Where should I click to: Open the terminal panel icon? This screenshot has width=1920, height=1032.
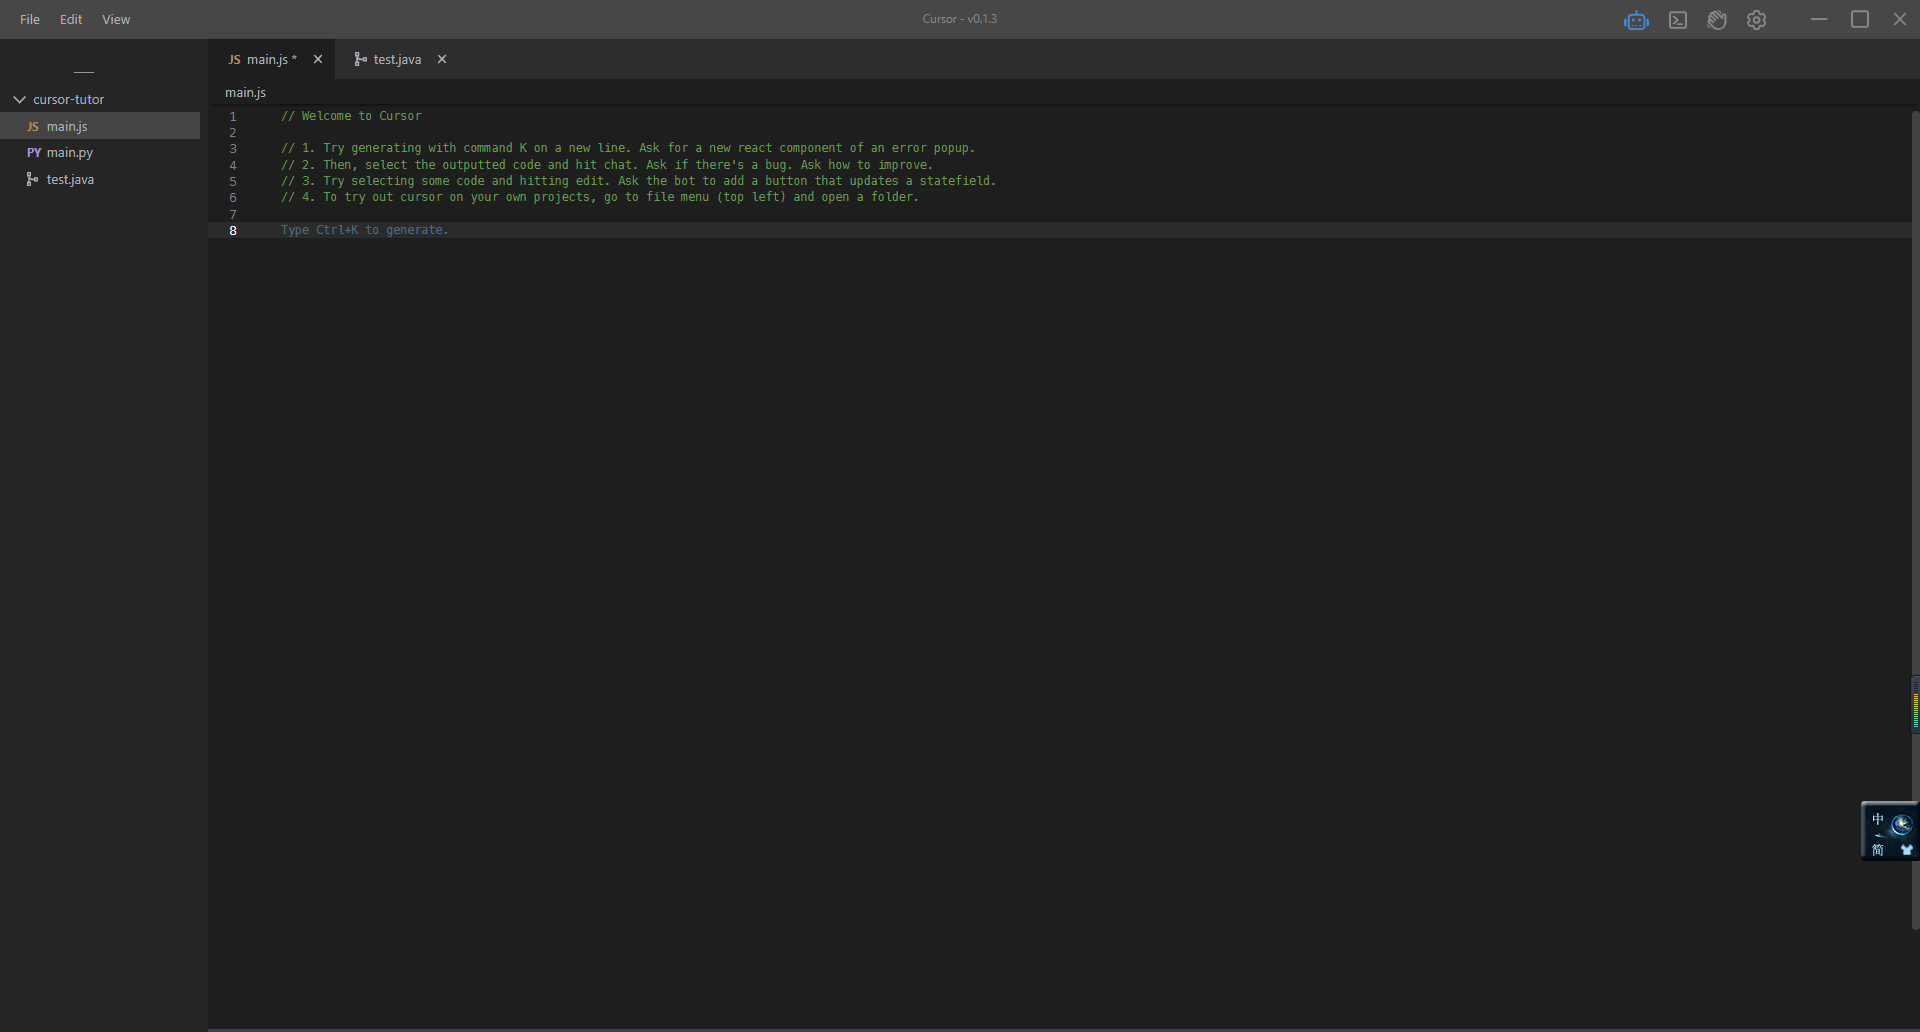point(1678,20)
